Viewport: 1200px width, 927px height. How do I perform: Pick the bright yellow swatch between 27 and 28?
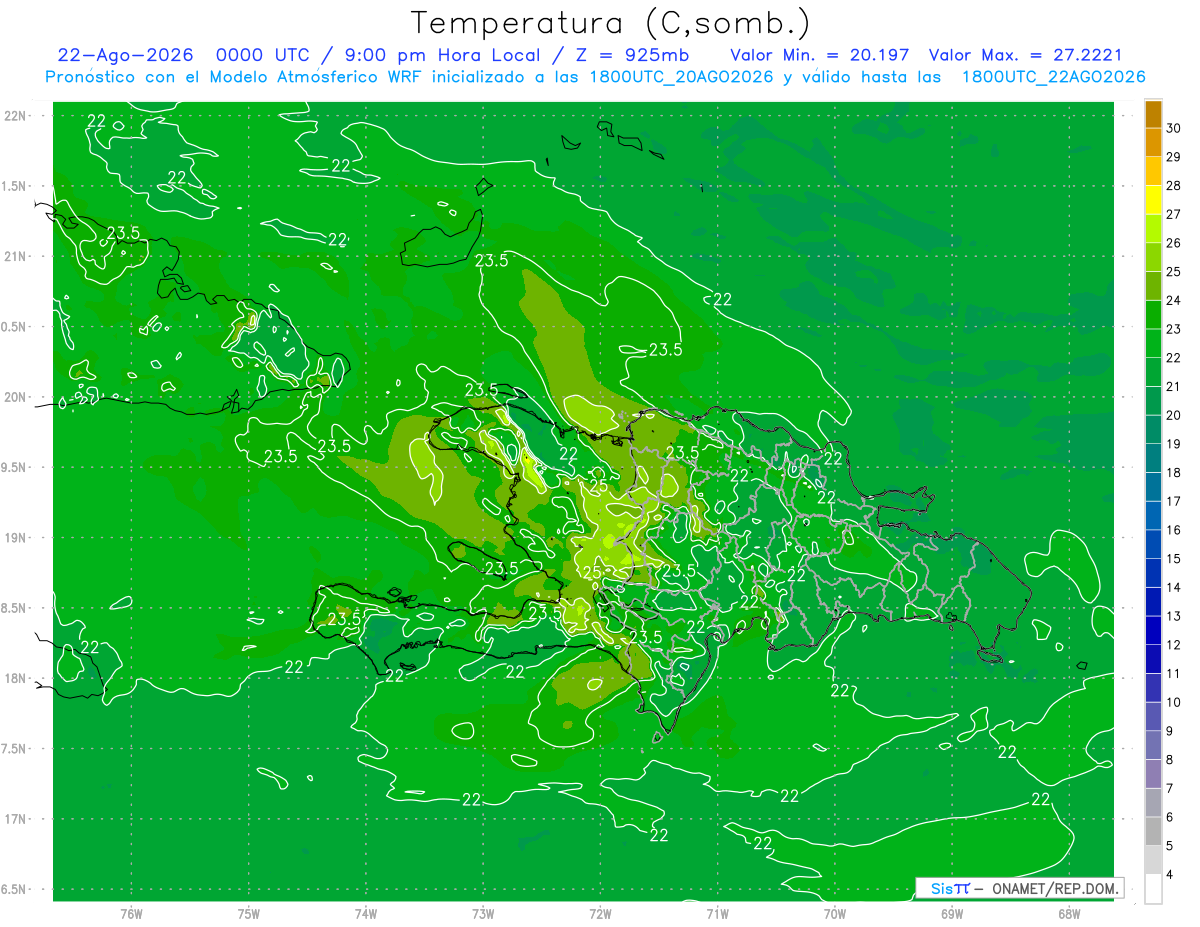pyautogui.click(x=1153, y=200)
